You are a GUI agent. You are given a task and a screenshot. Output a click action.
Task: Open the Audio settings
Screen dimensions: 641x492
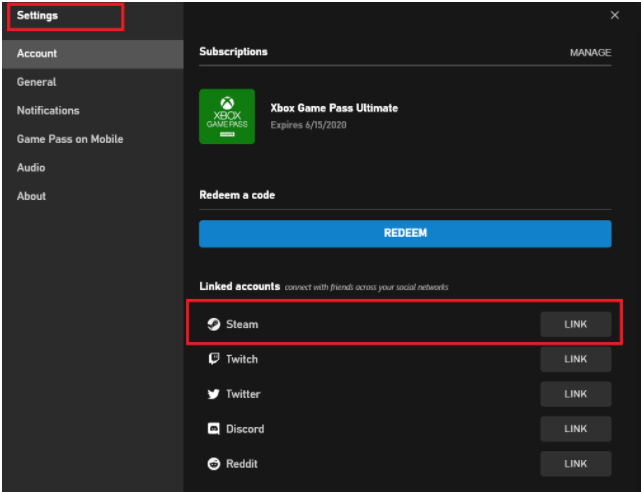pos(93,168)
